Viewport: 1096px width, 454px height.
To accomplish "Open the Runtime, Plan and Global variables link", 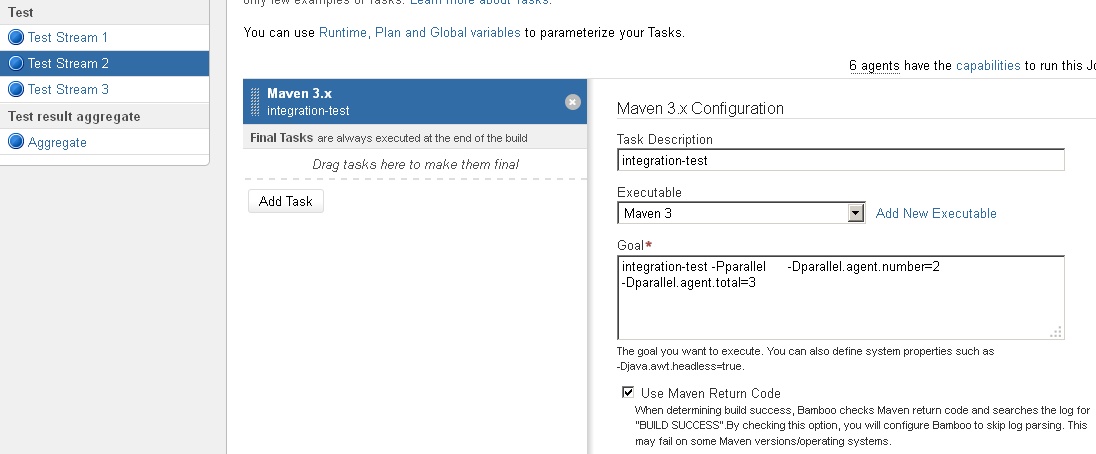I will (x=419, y=32).
